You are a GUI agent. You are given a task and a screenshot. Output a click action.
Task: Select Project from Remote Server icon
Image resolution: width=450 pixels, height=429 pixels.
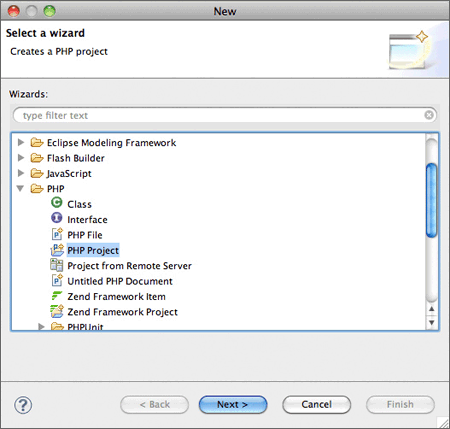[57, 265]
